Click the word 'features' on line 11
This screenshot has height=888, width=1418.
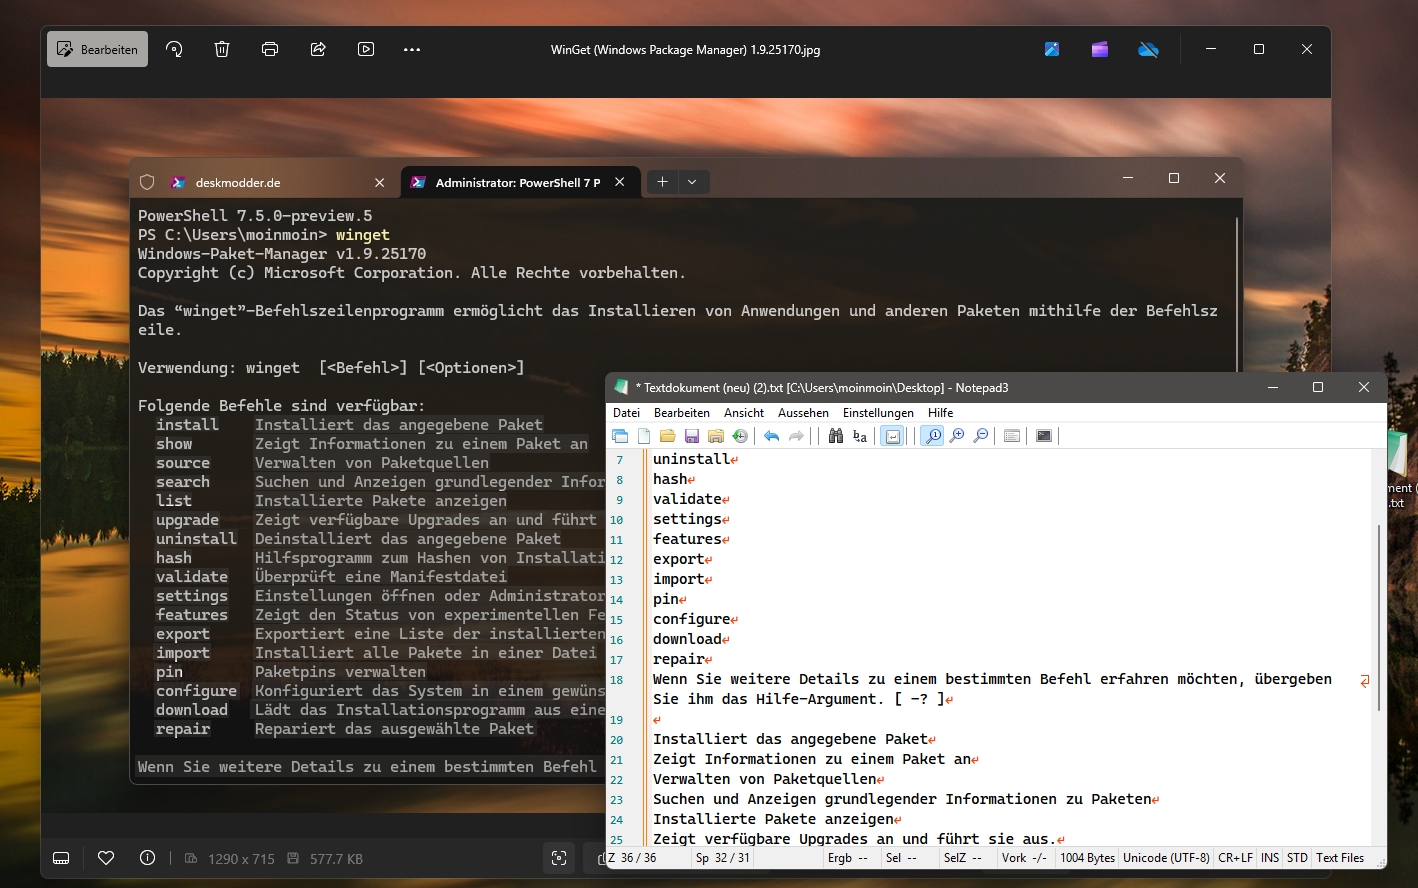pos(687,539)
